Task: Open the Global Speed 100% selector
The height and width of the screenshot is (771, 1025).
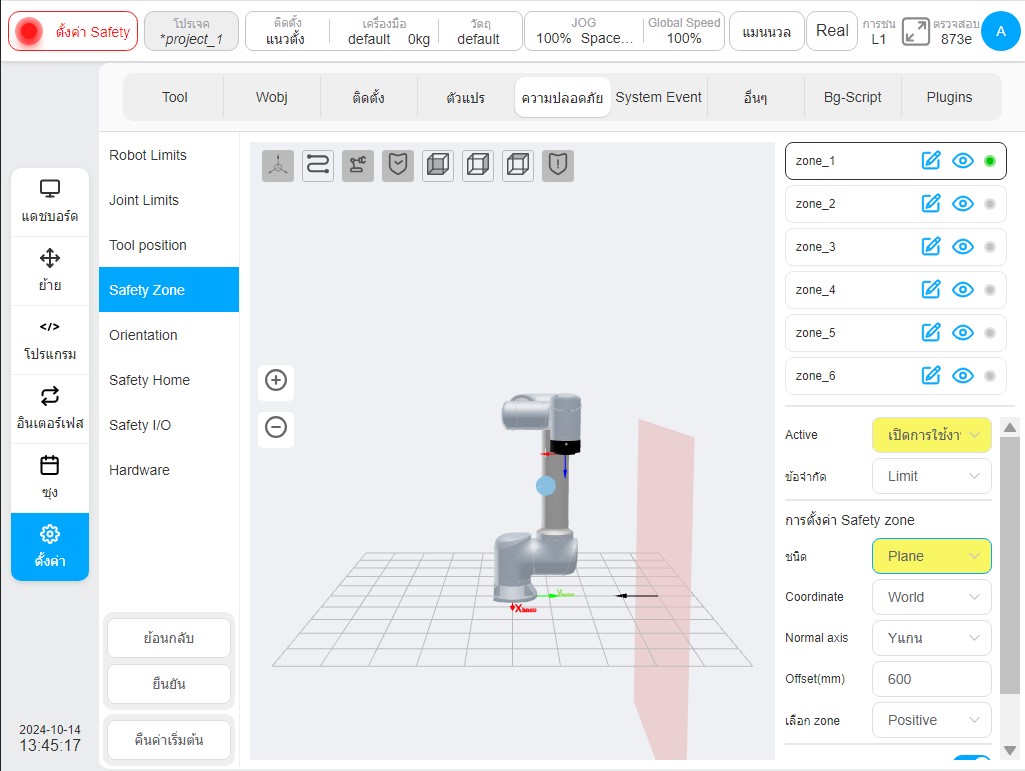Action: [684, 31]
